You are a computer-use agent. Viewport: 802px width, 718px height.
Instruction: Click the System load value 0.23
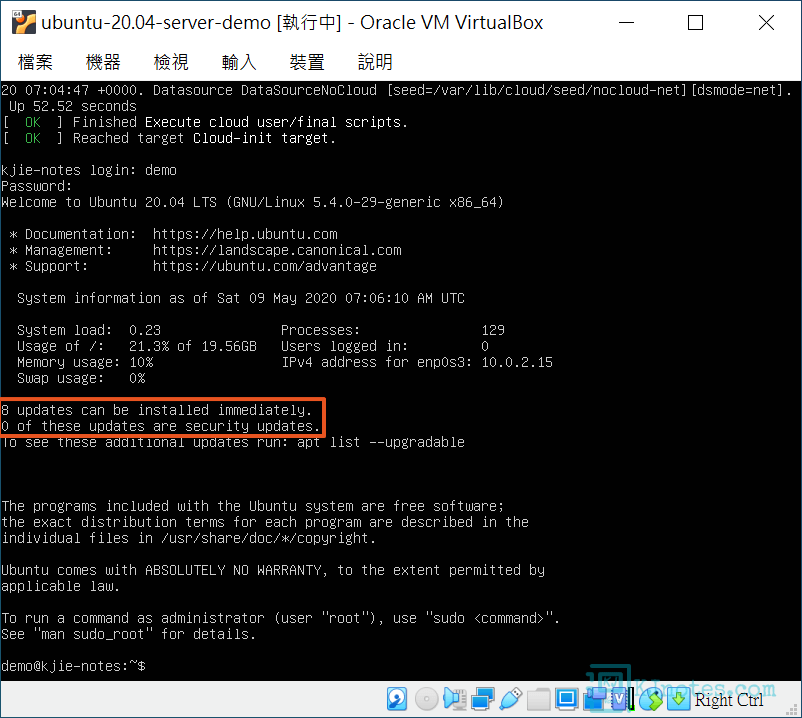tap(145, 330)
